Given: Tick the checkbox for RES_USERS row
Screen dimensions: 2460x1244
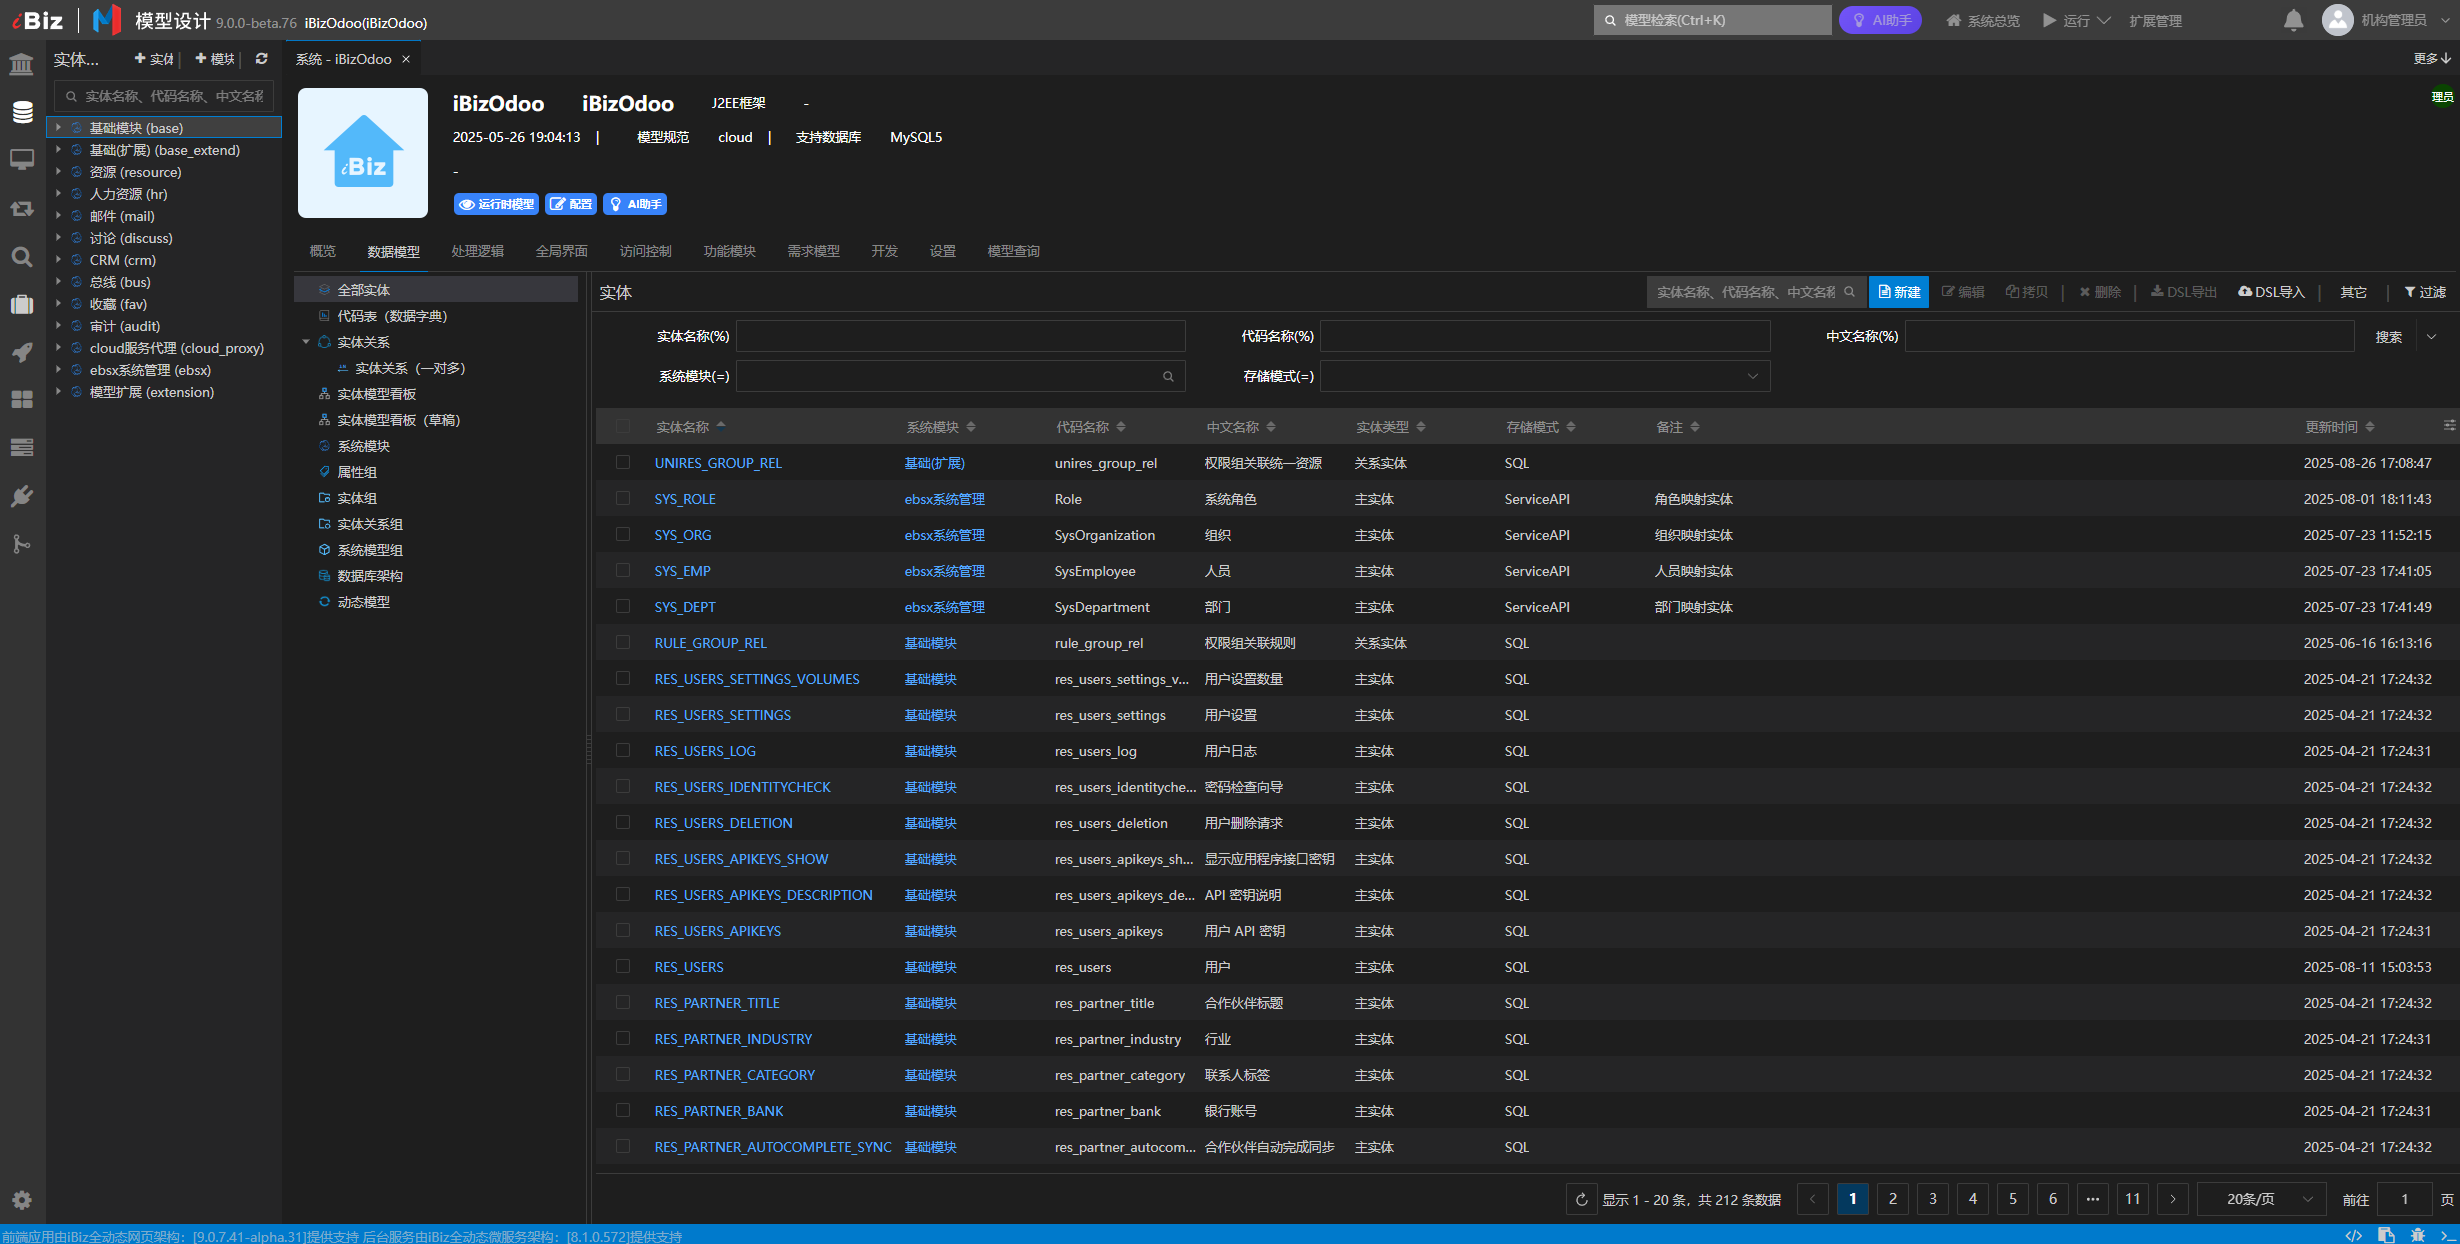Looking at the screenshot, I should coord(623,966).
